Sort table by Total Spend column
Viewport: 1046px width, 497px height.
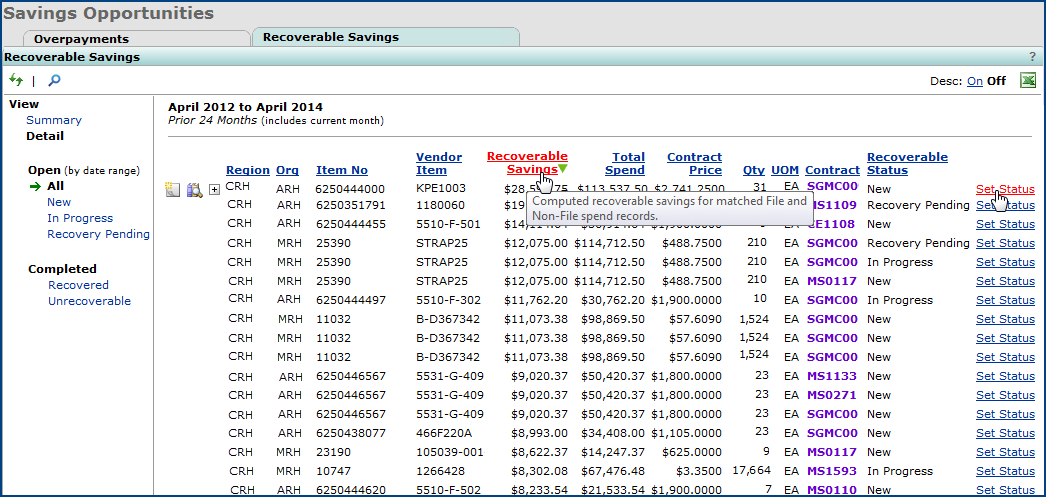[x=628, y=164]
